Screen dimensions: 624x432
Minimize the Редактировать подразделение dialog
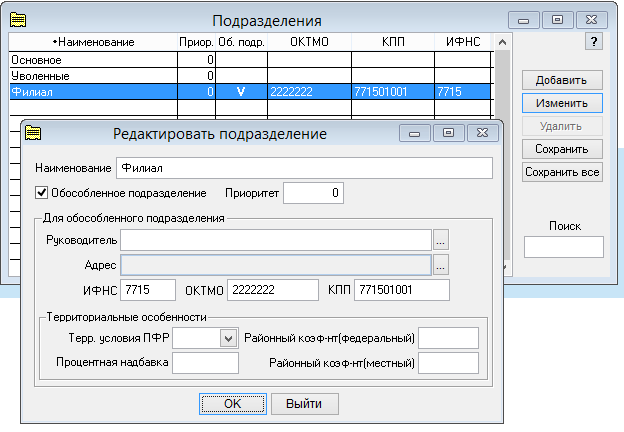pyautogui.click(x=415, y=133)
